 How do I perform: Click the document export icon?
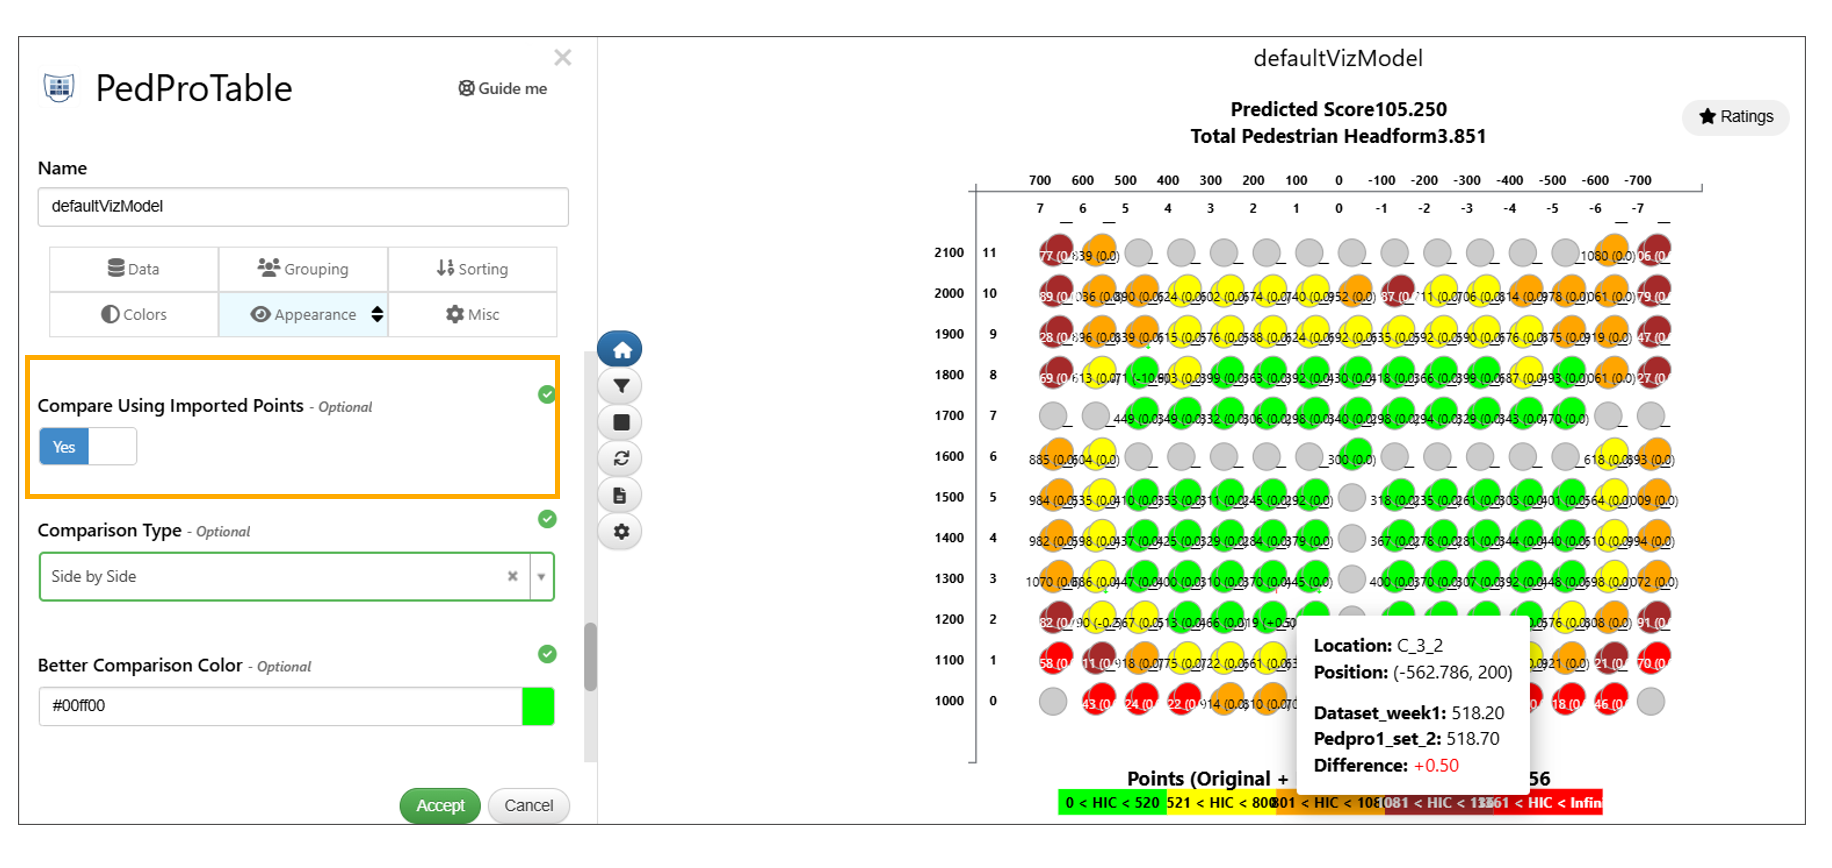(620, 495)
